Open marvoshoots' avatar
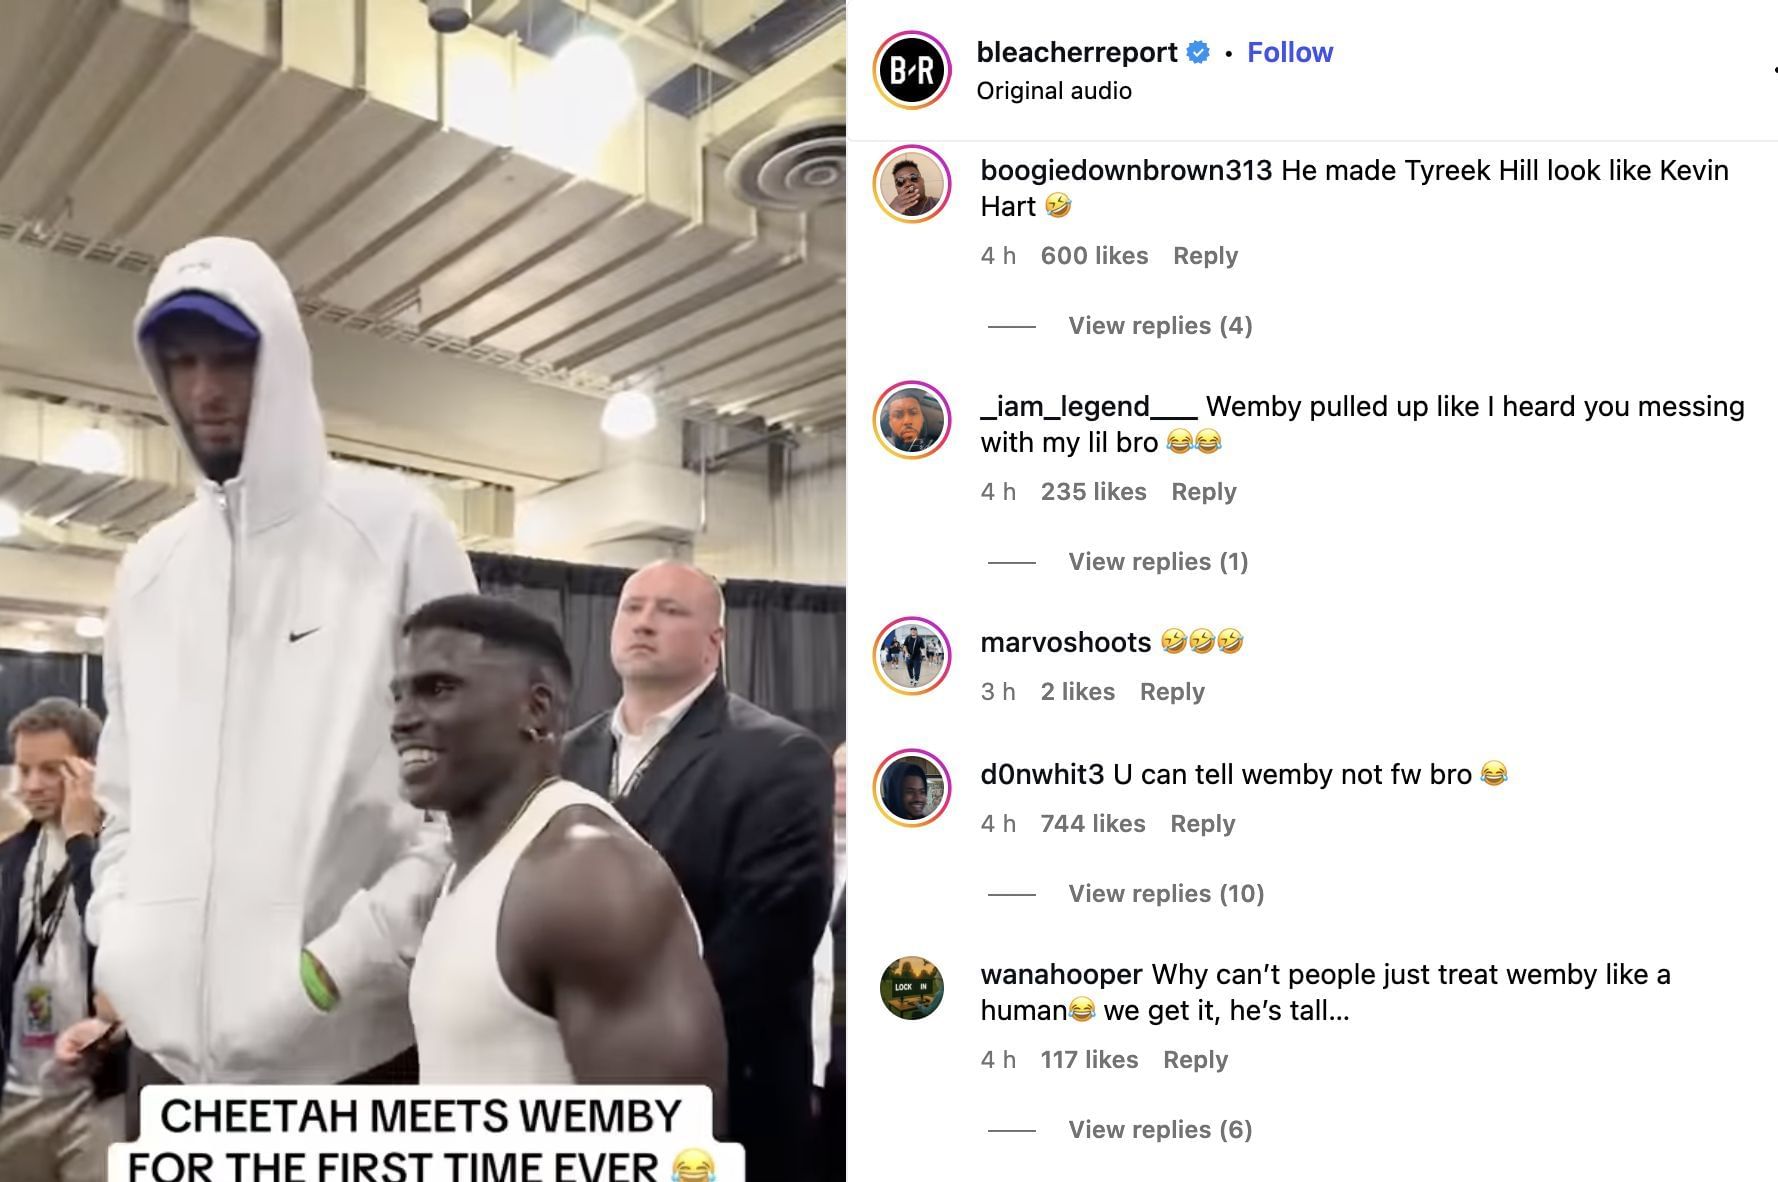 pyautogui.click(x=911, y=656)
